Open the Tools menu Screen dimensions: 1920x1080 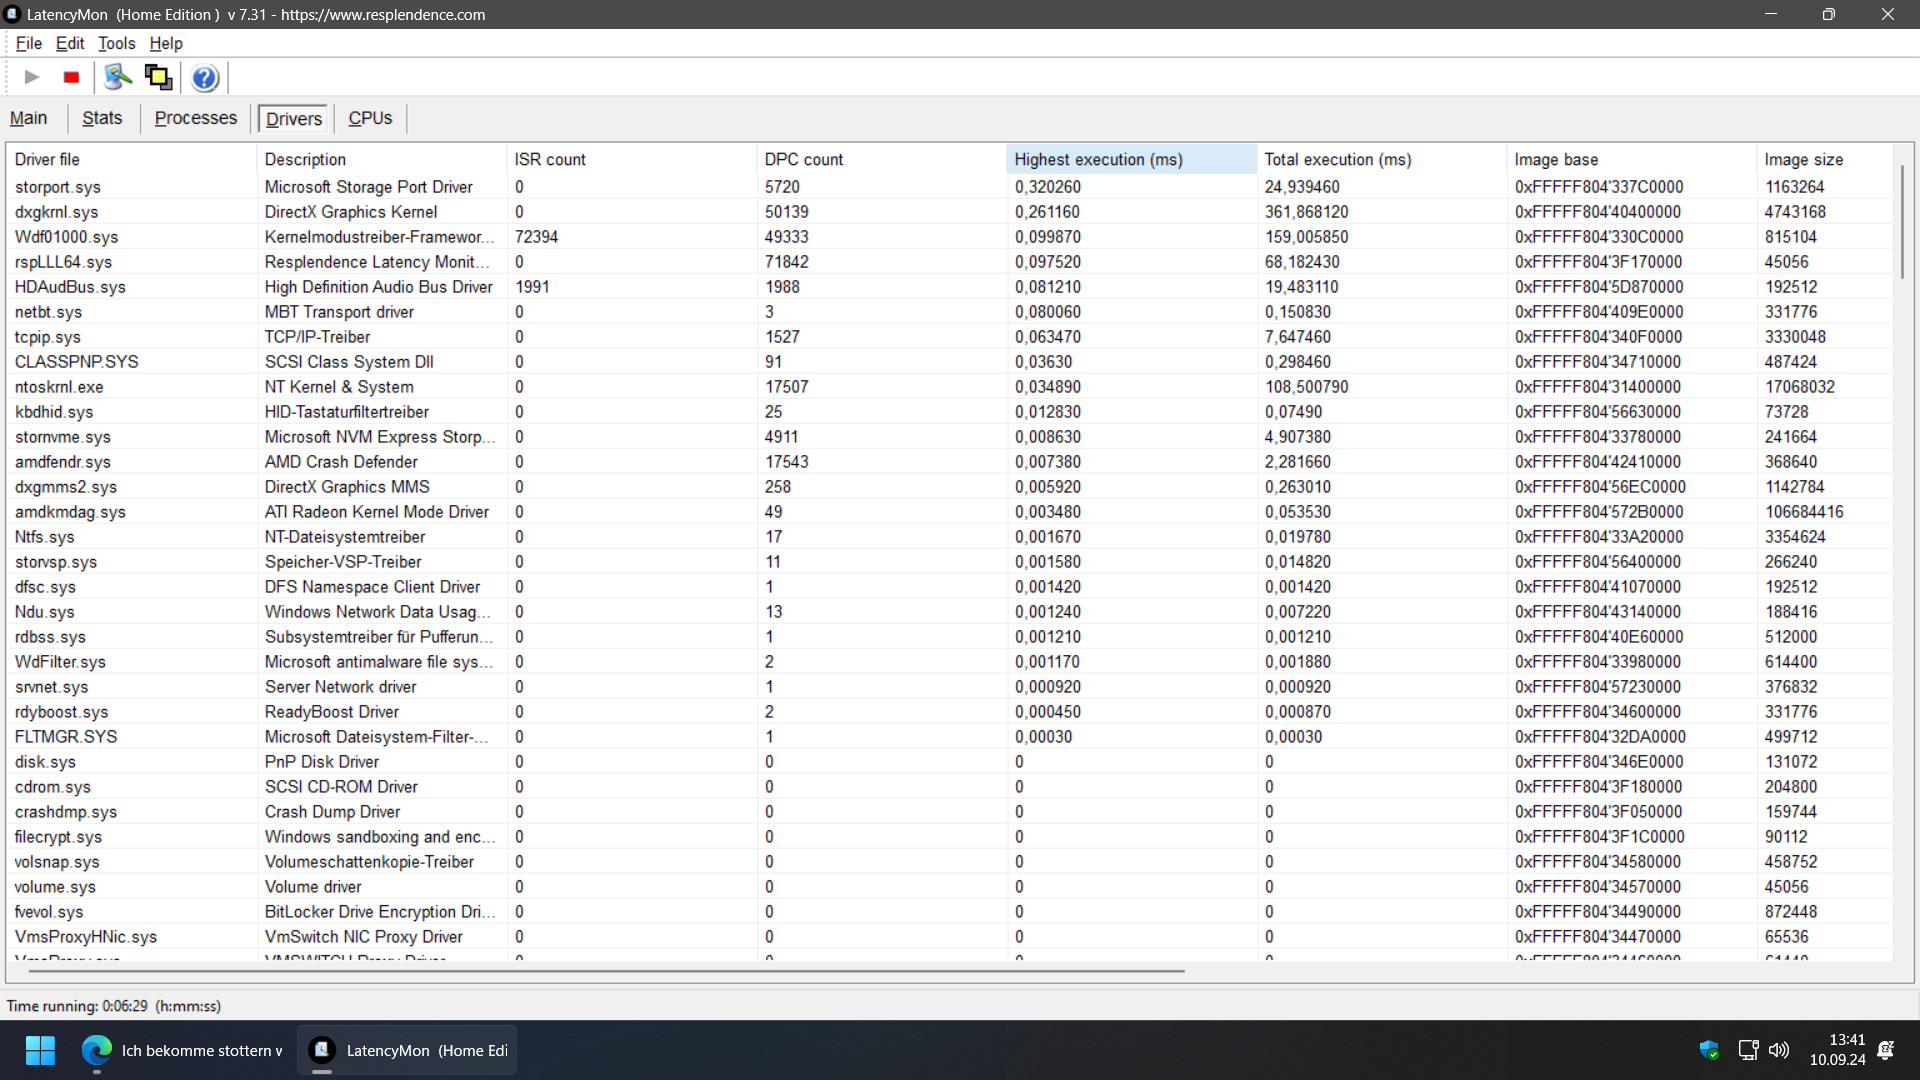pos(116,43)
